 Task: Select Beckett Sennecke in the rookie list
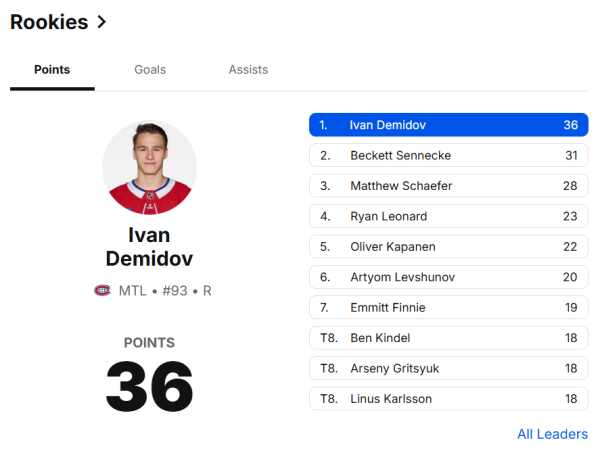coord(448,156)
